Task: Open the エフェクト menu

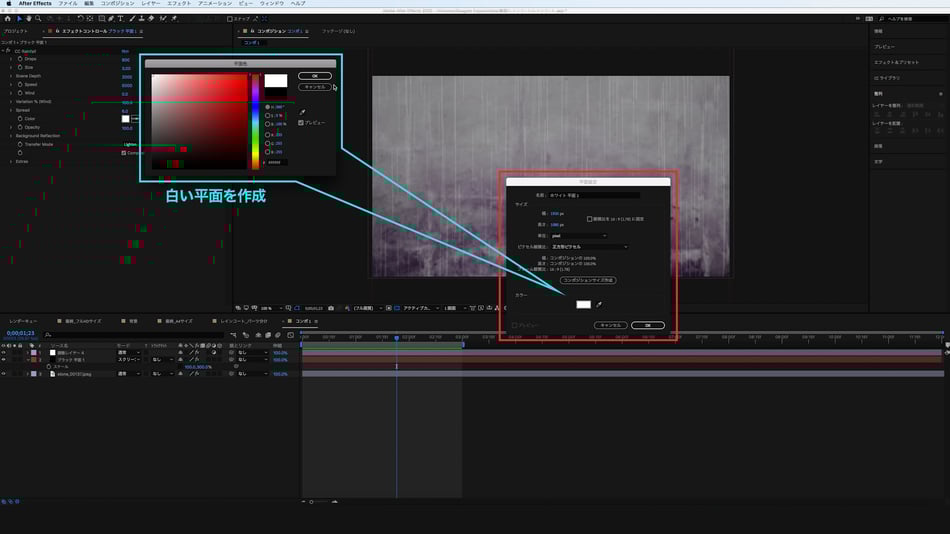Action: [178, 3]
